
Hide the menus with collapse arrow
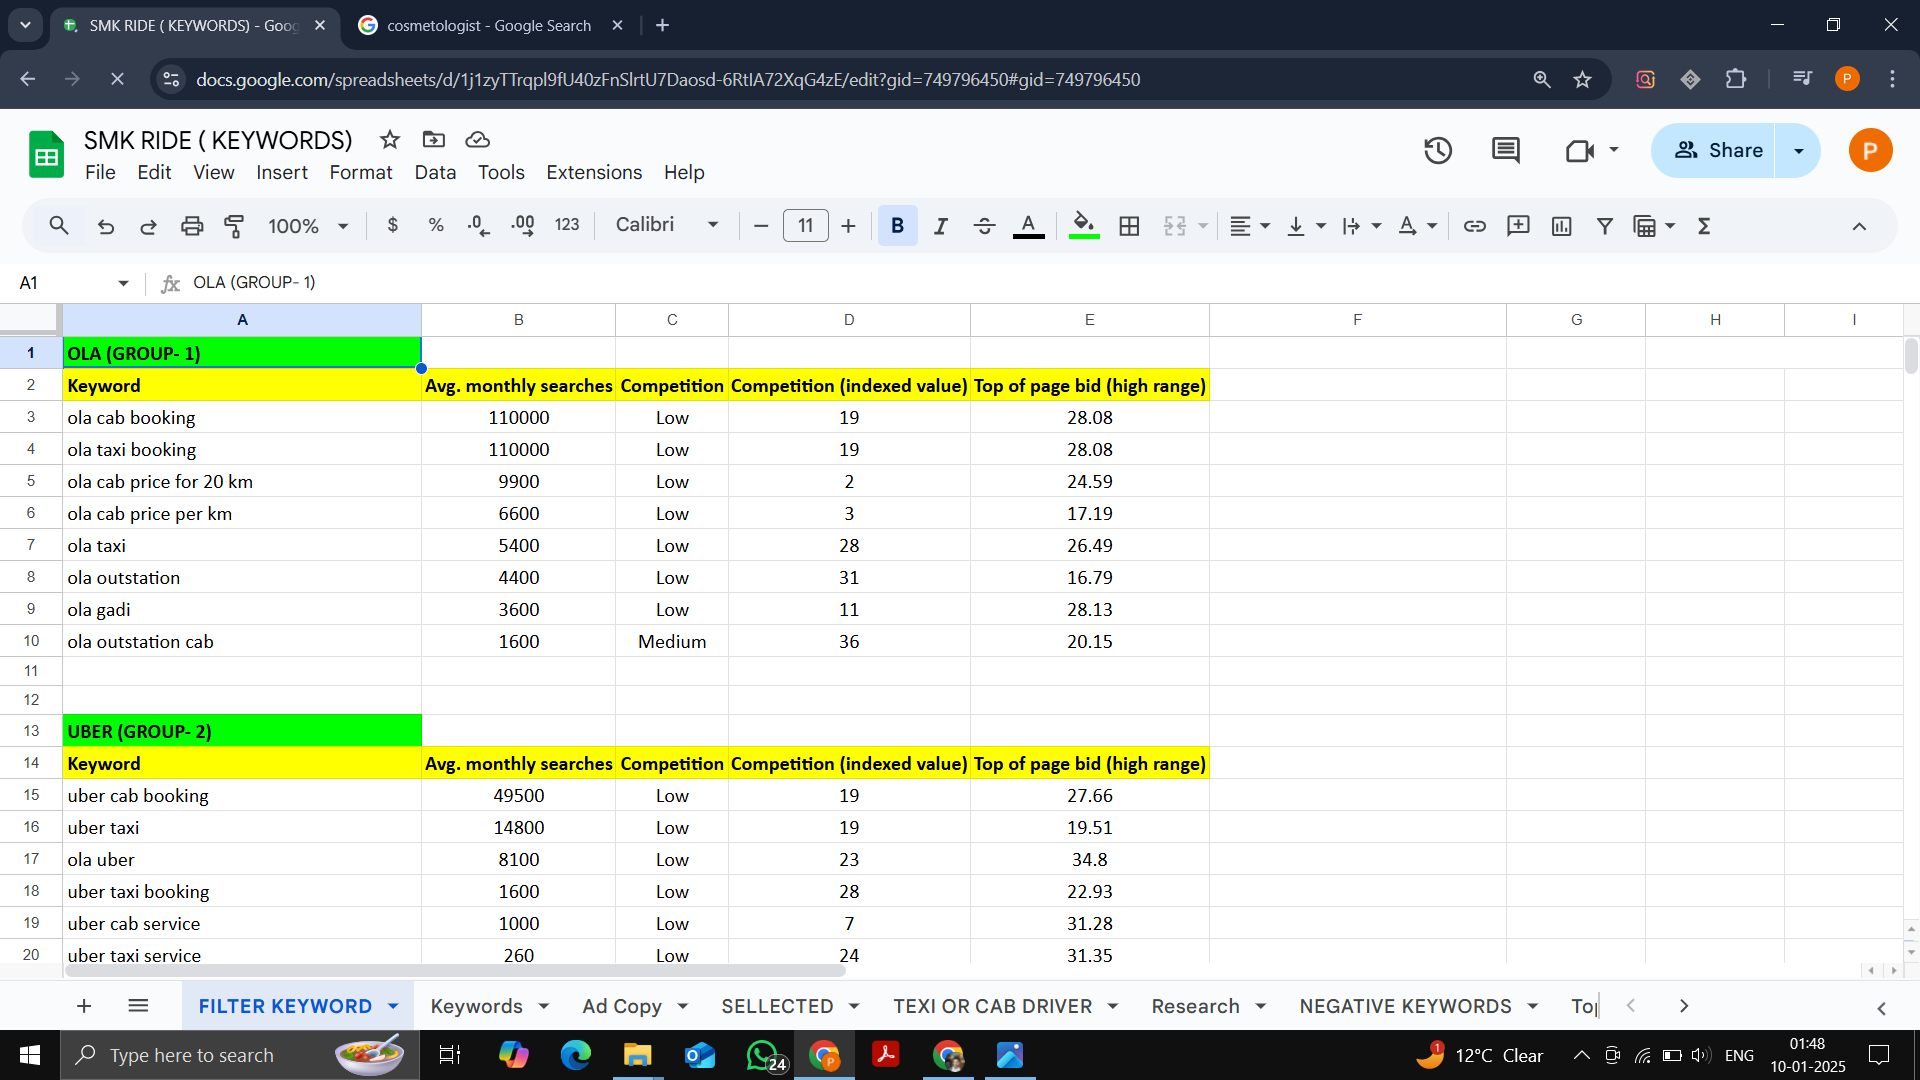[1859, 226]
